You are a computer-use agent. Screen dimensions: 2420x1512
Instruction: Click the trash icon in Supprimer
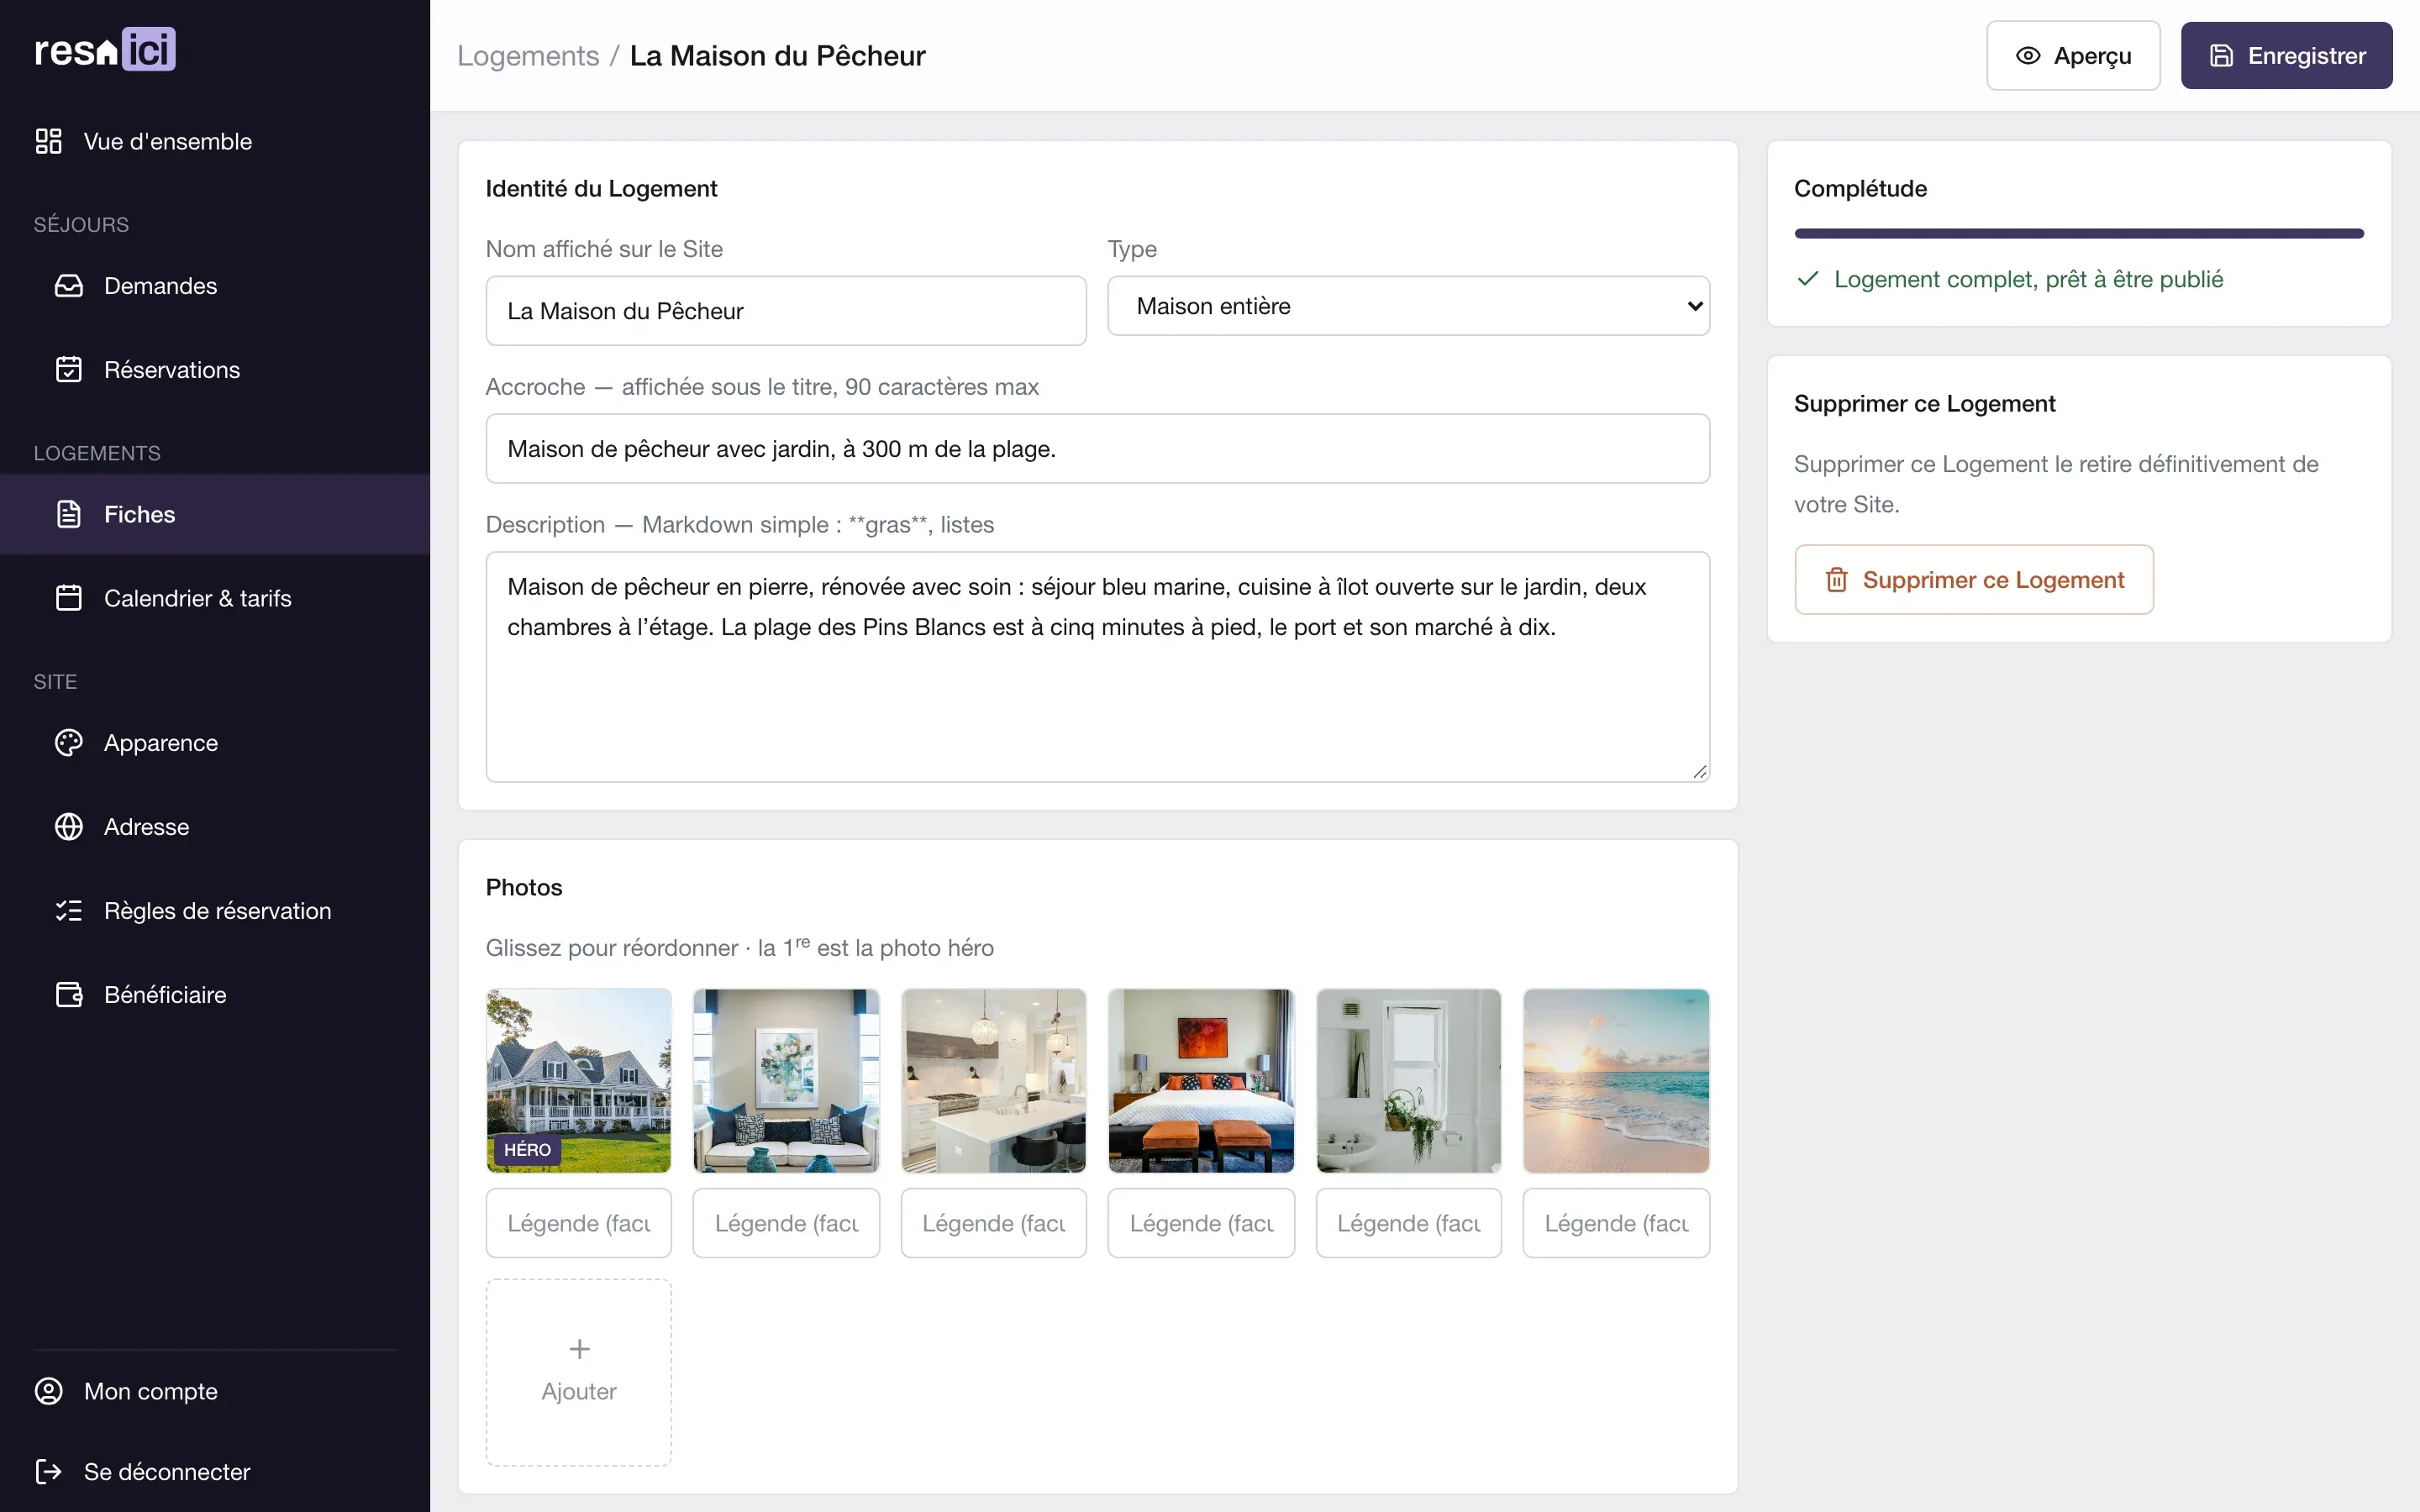[1836, 580]
